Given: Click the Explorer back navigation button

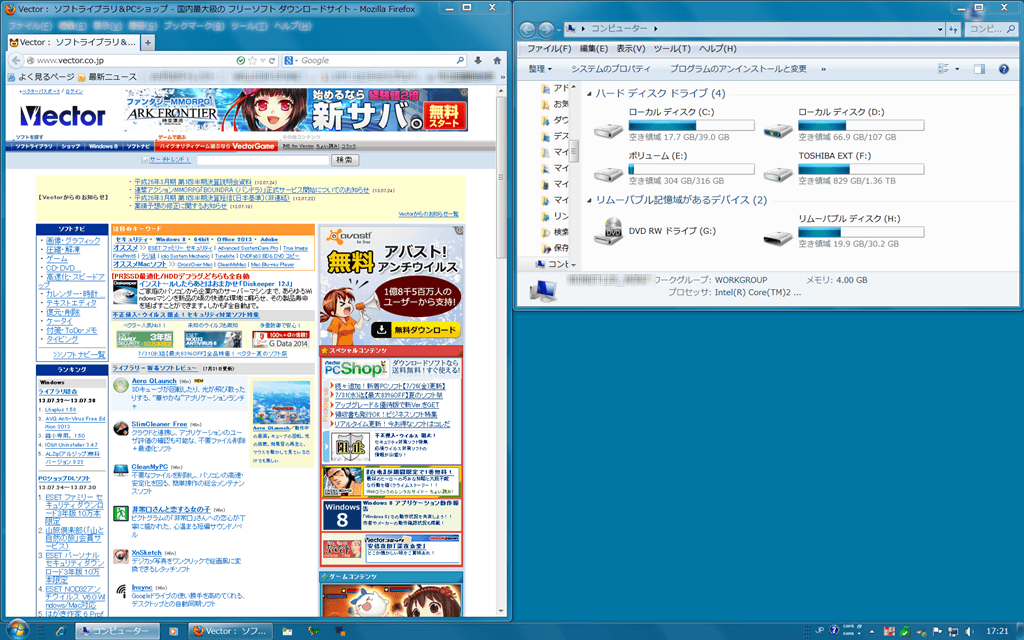Looking at the screenshot, I should coord(527,29).
